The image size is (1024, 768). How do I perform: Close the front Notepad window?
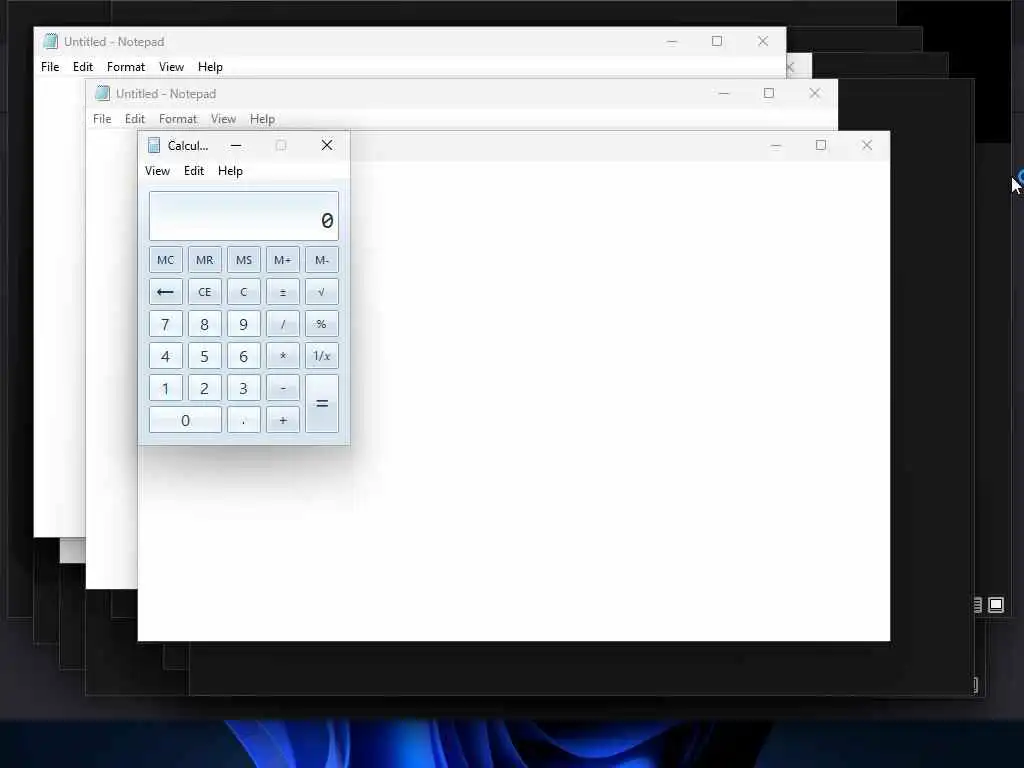click(x=867, y=145)
